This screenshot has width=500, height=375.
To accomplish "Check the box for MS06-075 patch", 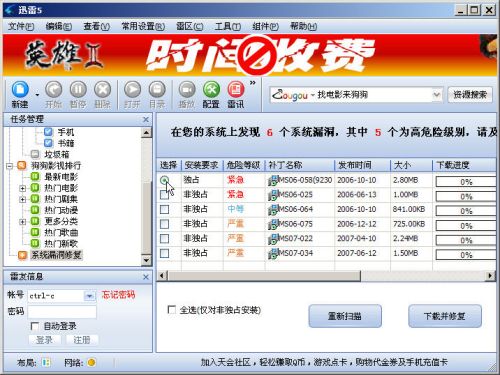I will click(x=164, y=224).
